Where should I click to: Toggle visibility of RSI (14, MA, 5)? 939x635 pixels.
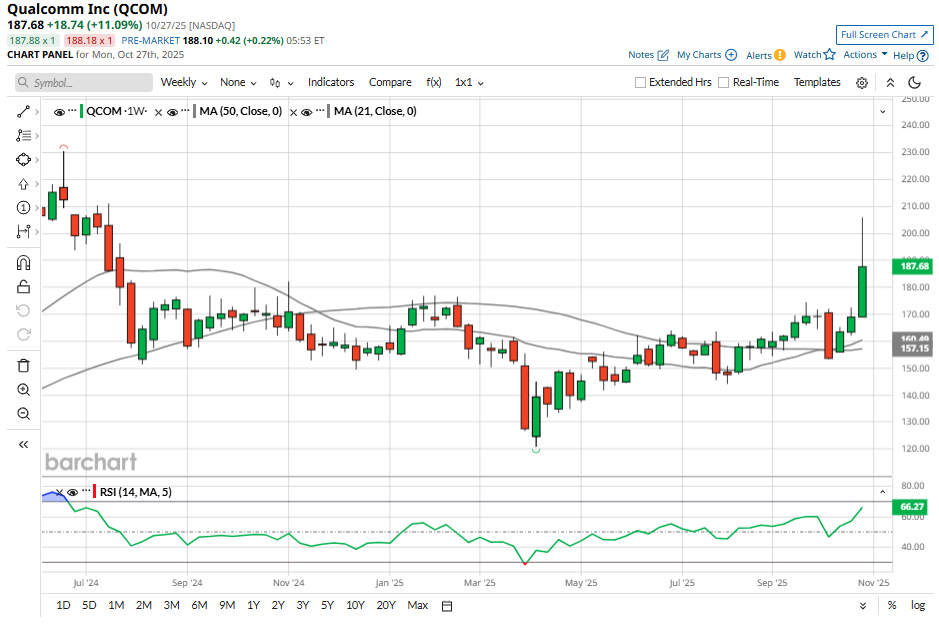pos(73,492)
